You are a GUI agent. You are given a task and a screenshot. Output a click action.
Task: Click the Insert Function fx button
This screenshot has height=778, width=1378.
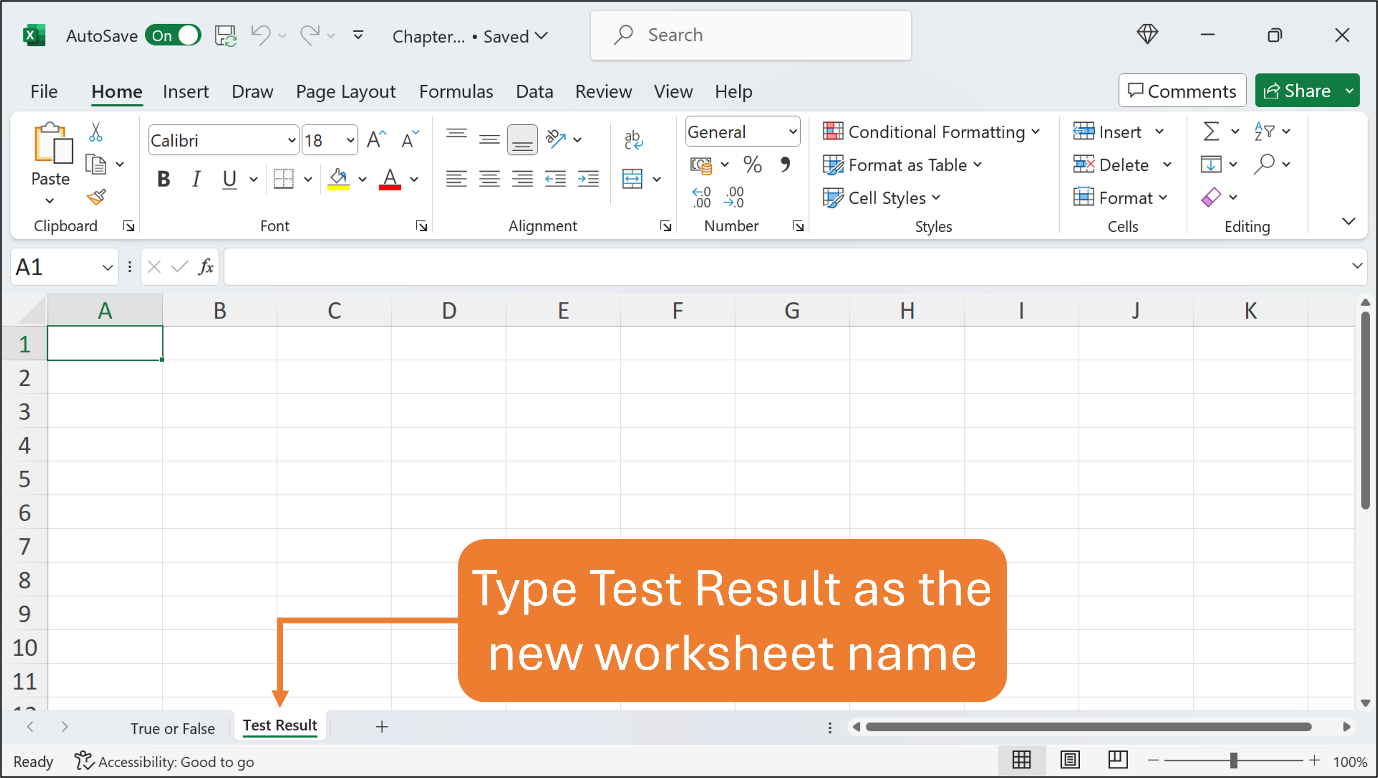206,267
